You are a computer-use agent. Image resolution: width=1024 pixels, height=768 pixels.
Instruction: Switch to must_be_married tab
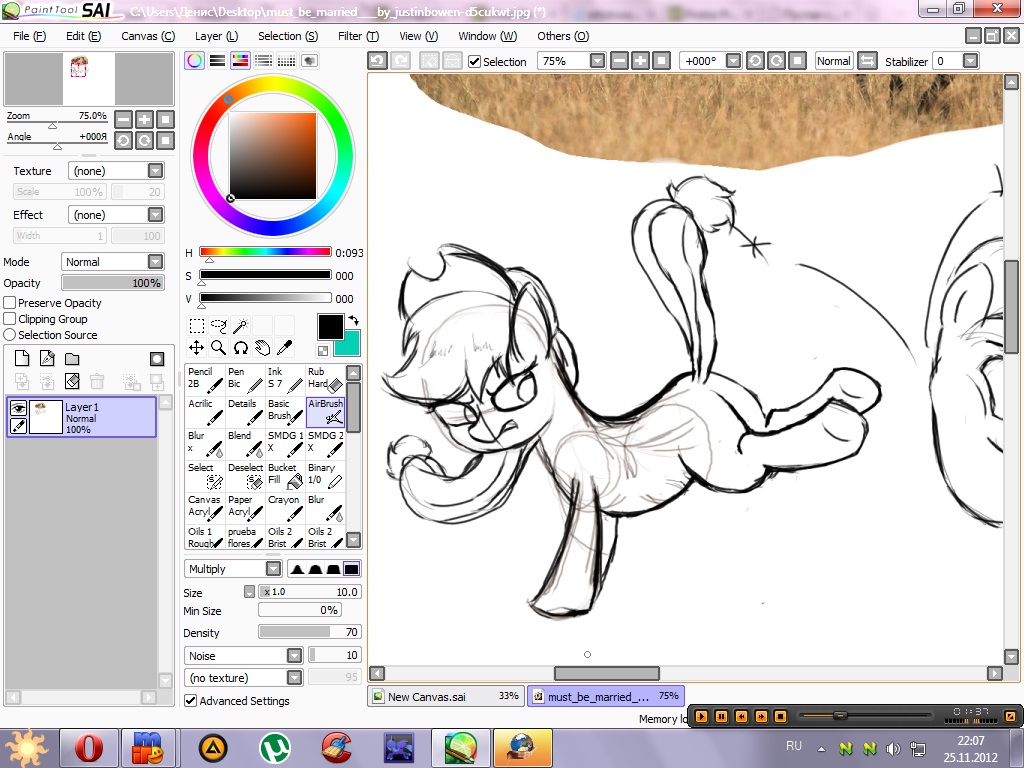click(x=605, y=696)
